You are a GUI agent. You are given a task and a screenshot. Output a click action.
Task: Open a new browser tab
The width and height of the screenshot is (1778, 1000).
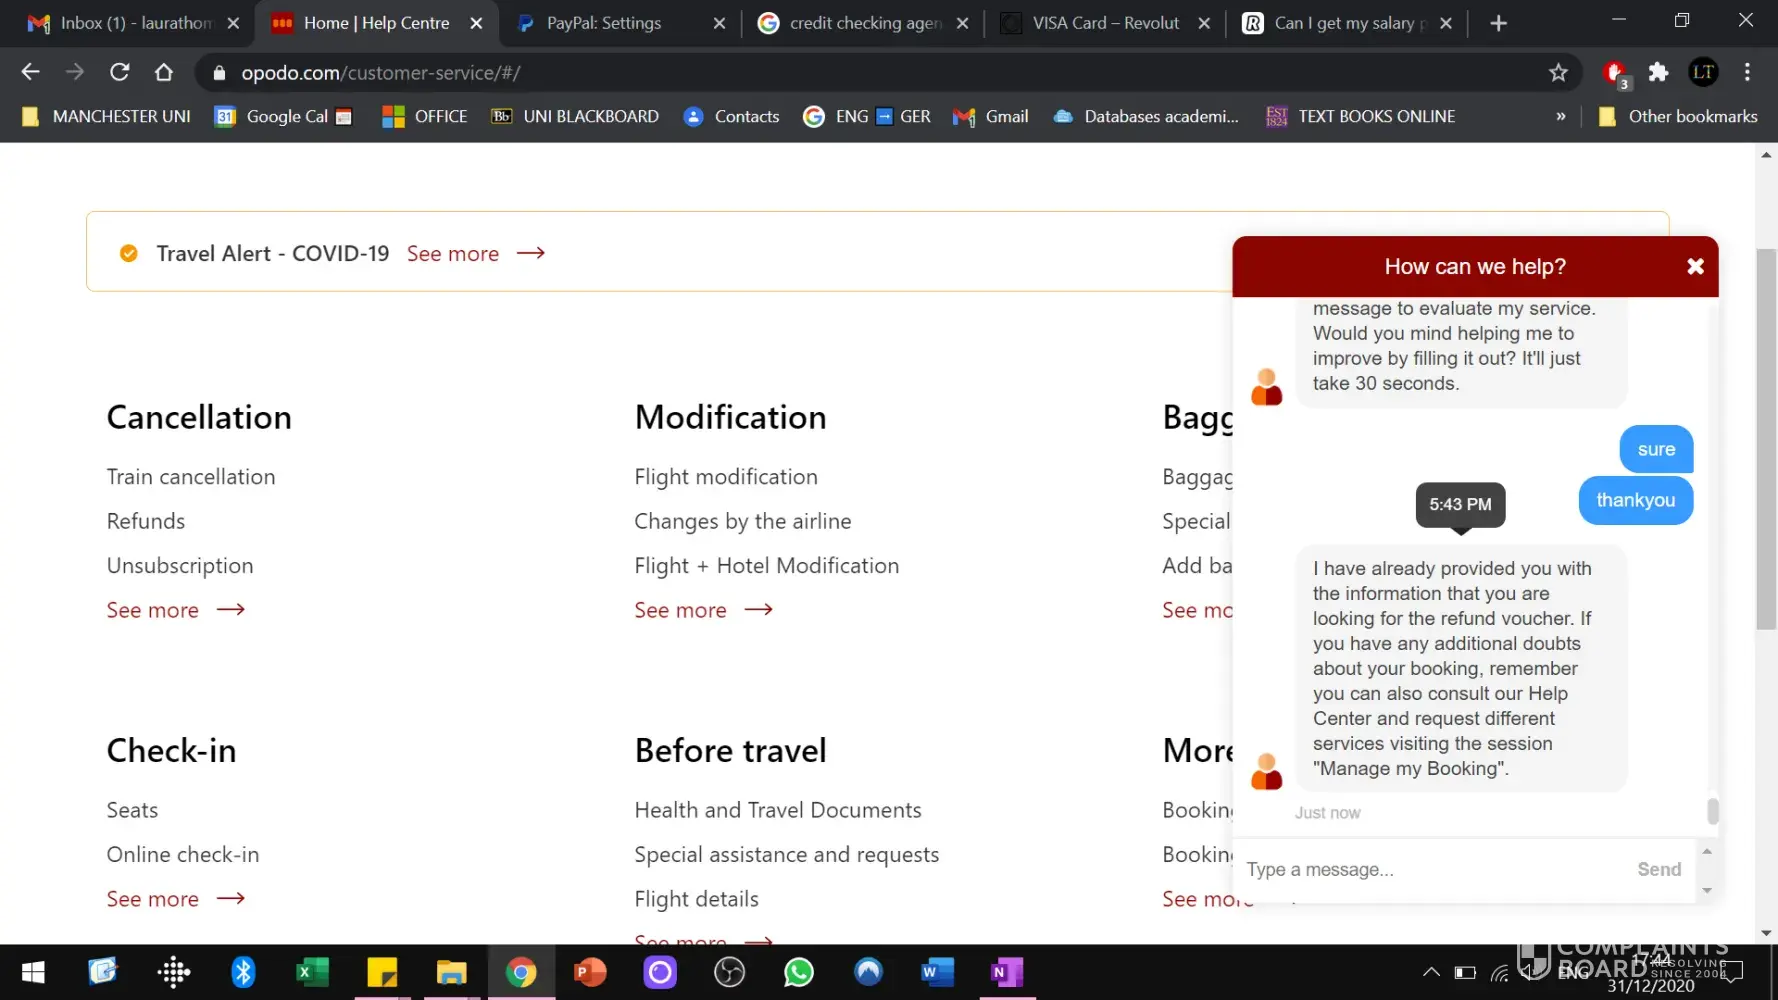pyautogui.click(x=1498, y=23)
